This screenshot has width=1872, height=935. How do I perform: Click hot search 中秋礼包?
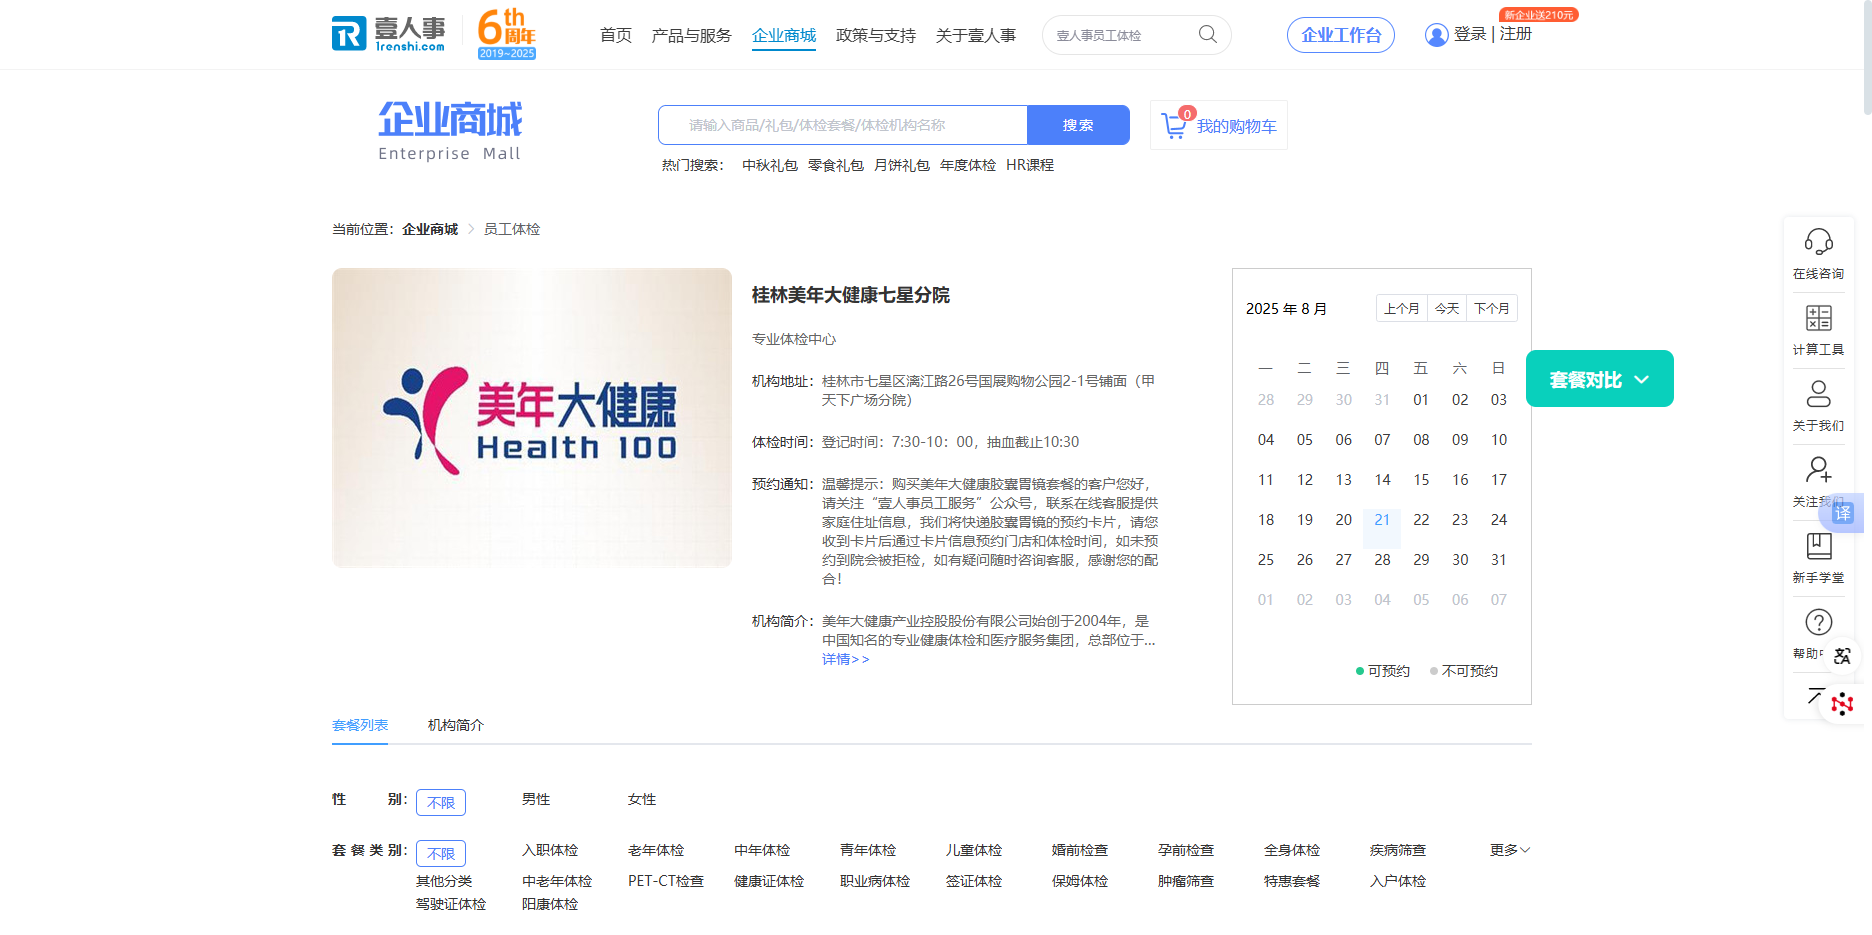pyautogui.click(x=770, y=165)
